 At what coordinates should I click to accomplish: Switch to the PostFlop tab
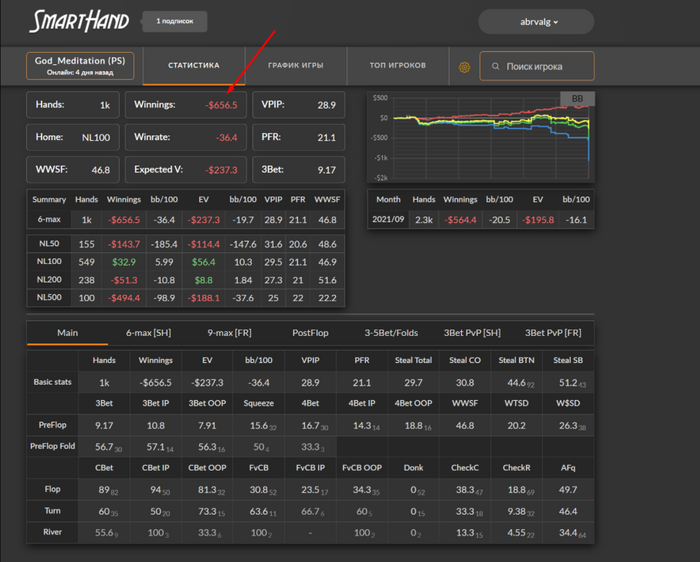pos(310,333)
